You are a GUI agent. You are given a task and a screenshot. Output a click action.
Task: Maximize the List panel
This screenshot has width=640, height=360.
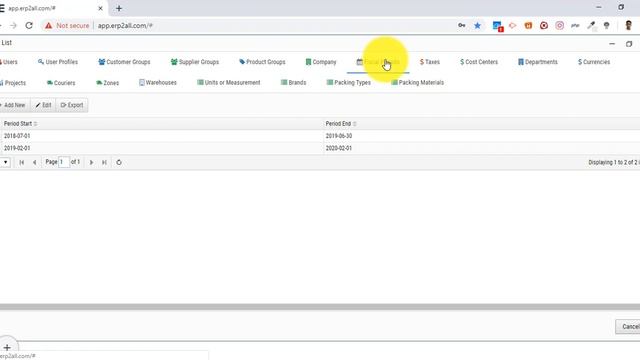(x=629, y=44)
